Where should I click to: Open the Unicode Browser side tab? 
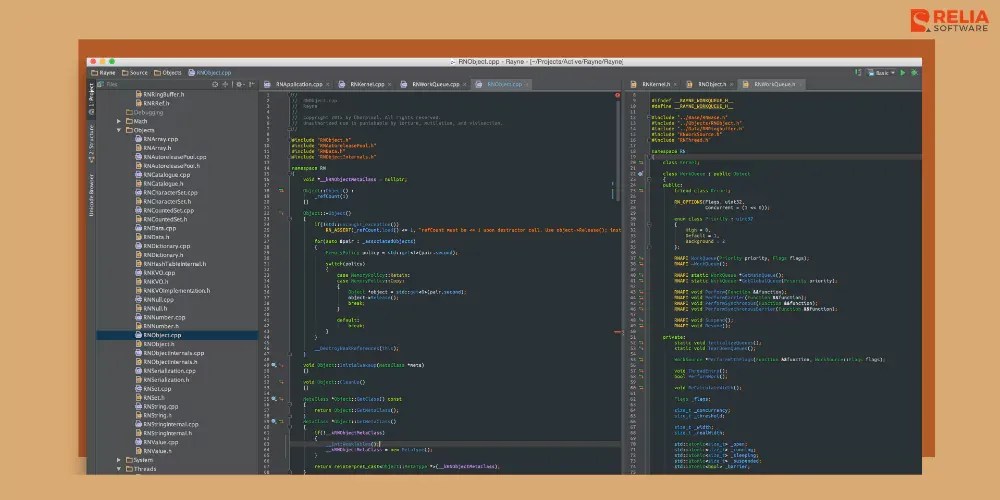[x=91, y=195]
